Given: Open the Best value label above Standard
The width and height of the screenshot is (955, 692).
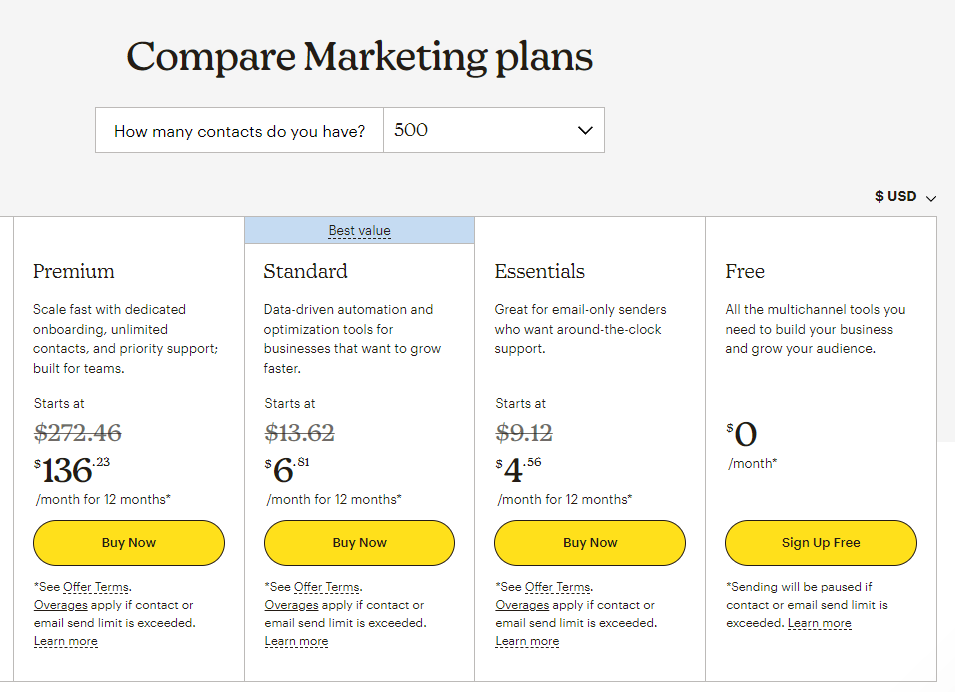Looking at the screenshot, I should (359, 230).
